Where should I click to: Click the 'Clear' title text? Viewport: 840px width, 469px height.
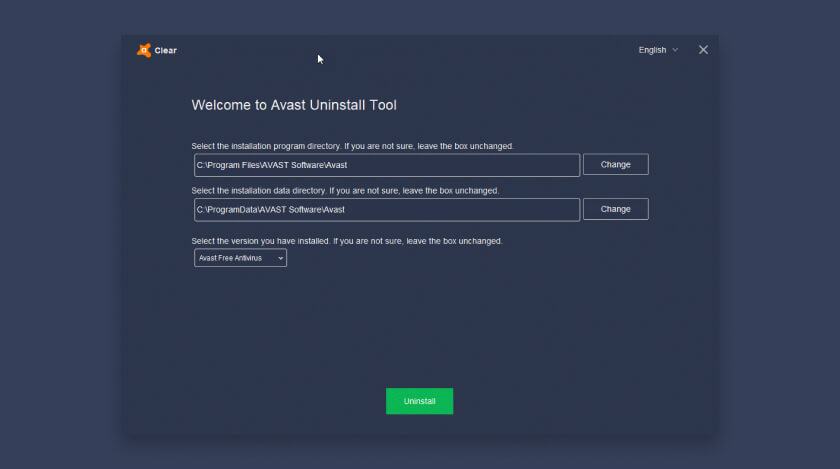click(x=166, y=50)
